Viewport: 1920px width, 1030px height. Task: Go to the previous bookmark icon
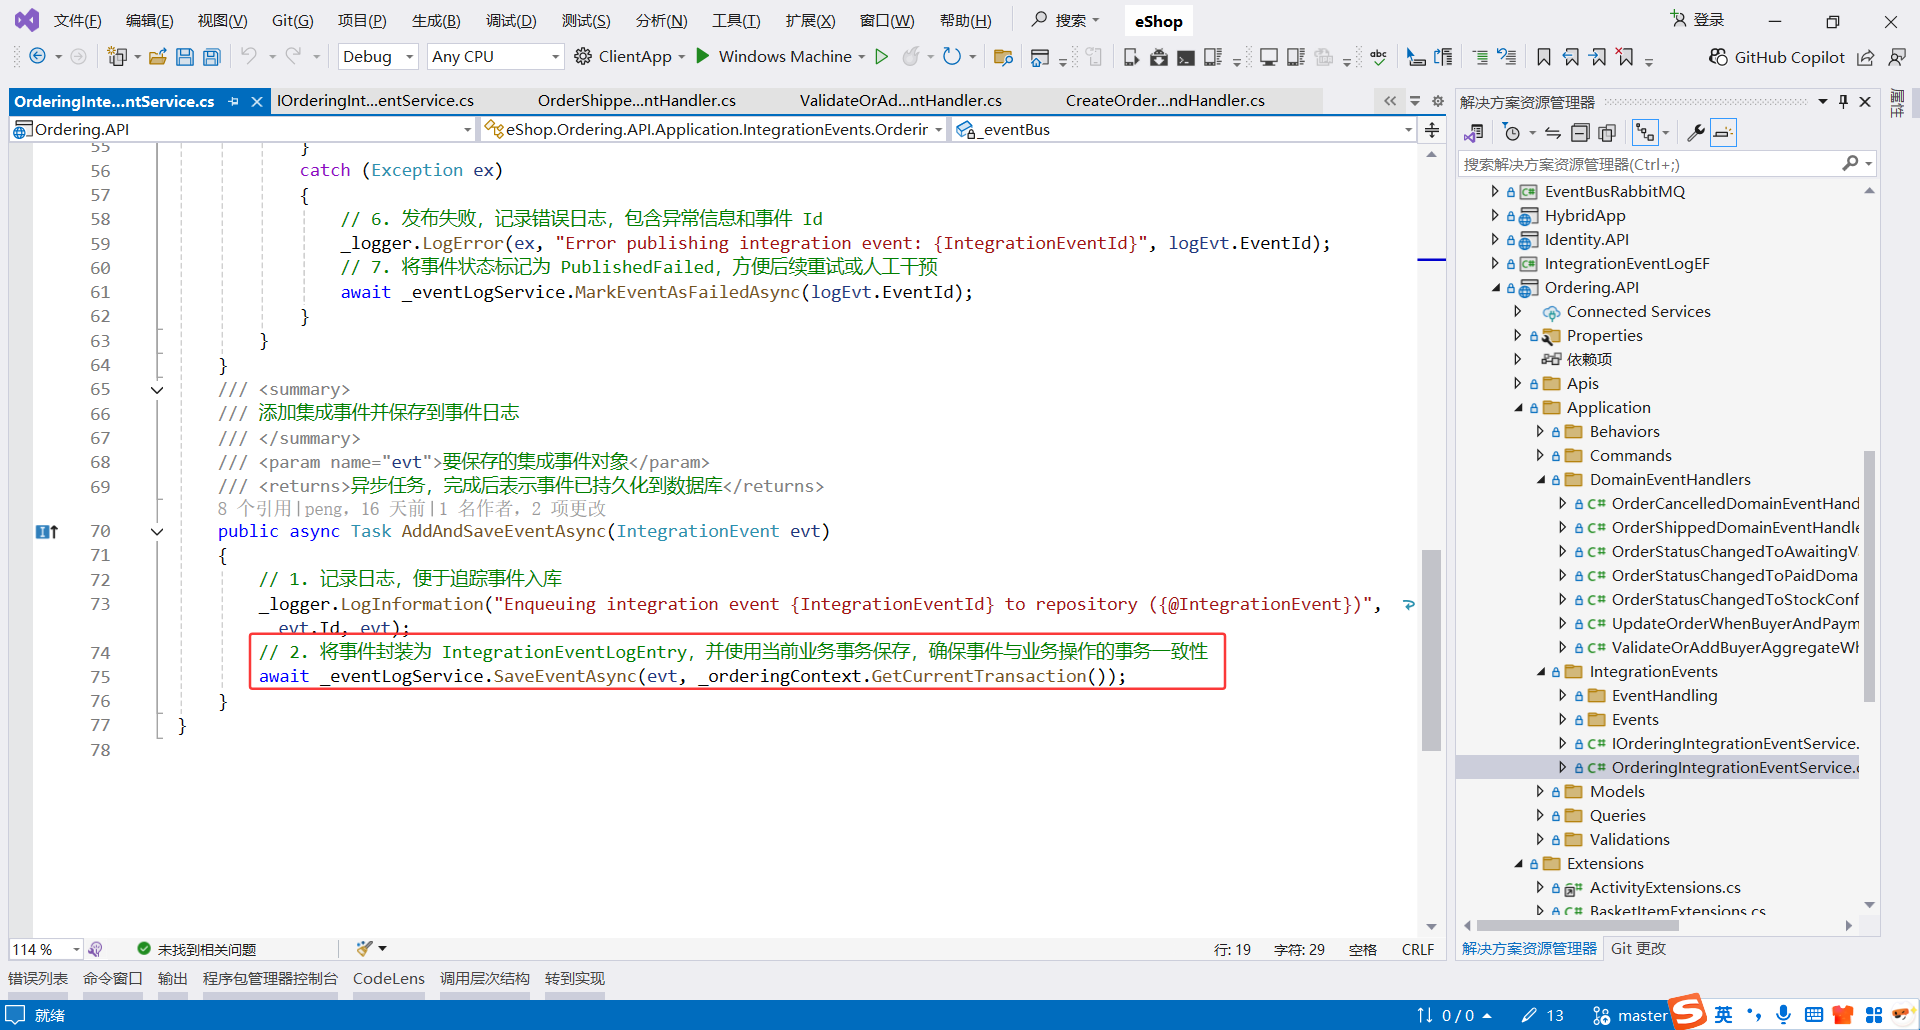tap(1571, 57)
